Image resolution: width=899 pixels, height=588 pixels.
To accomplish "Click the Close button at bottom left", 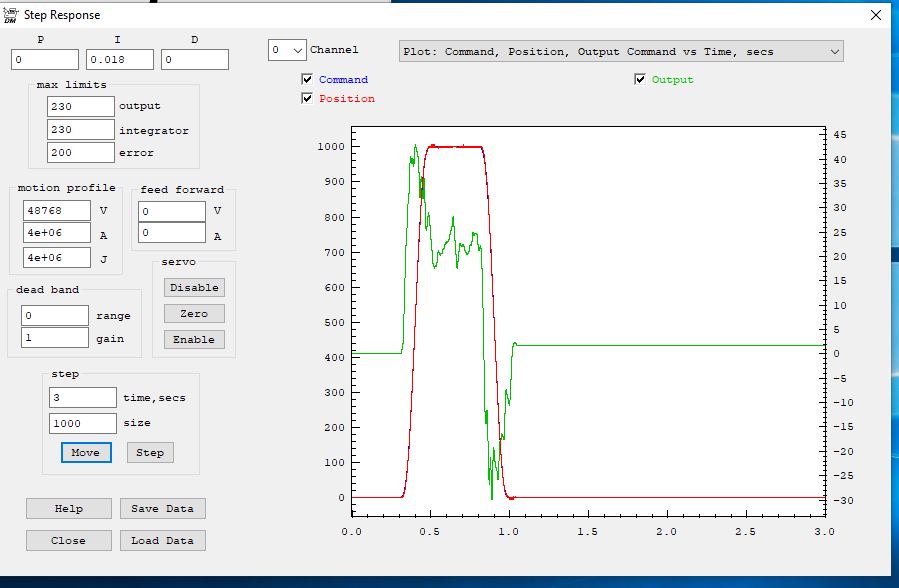I will pyautogui.click(x=69, y=540).
